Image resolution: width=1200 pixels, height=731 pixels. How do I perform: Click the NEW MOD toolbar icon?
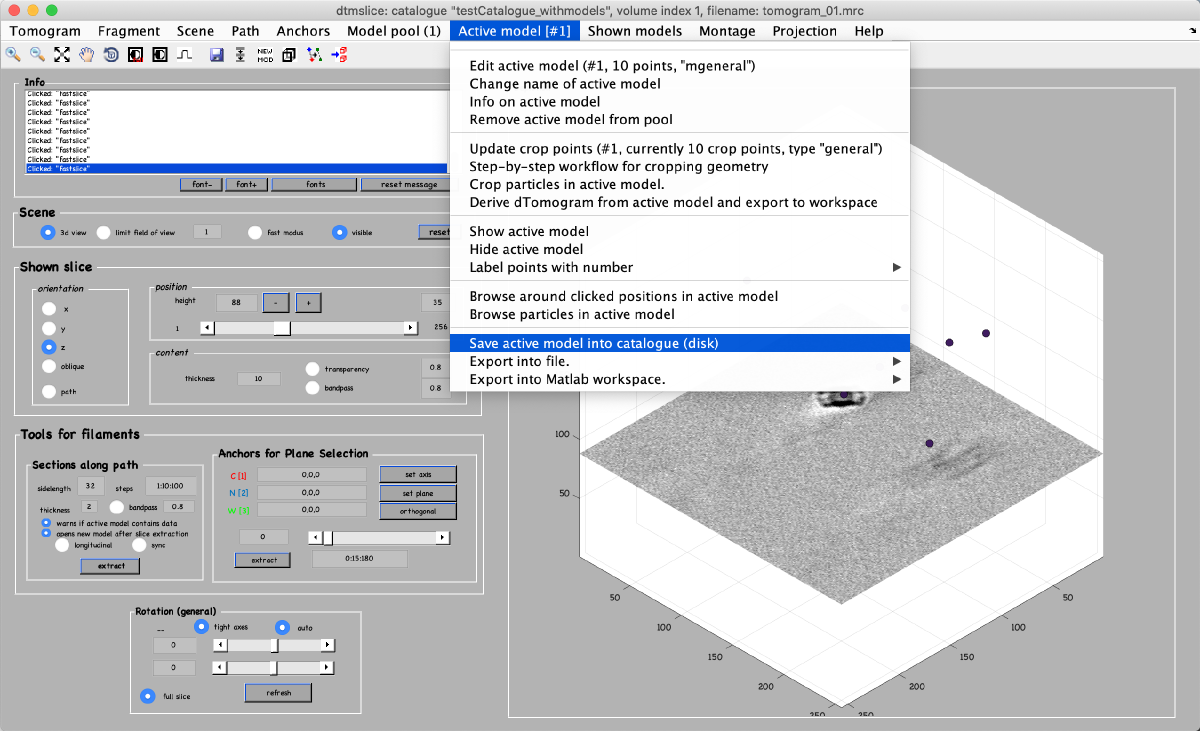[265, 55]
